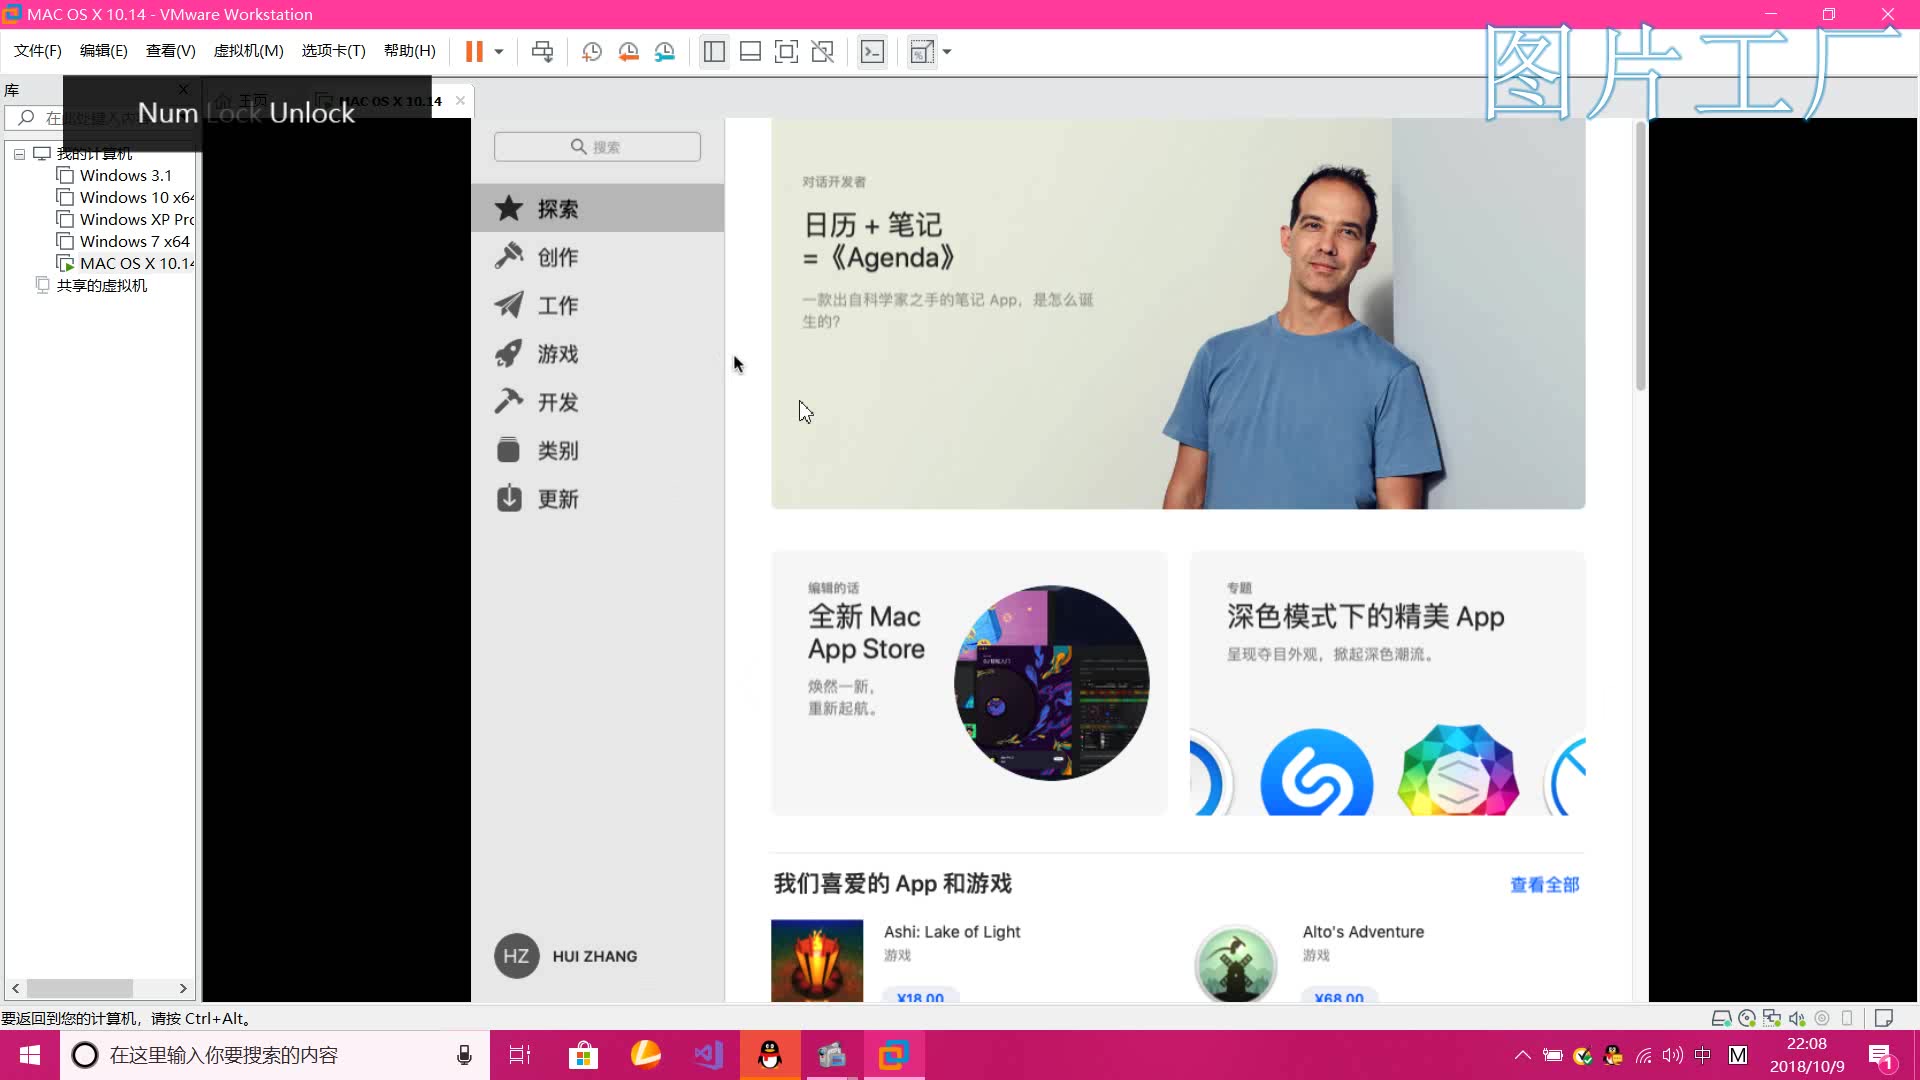Open the 探索 section in the App Store
The image size is (1920, 1080).
click(558, 208)
